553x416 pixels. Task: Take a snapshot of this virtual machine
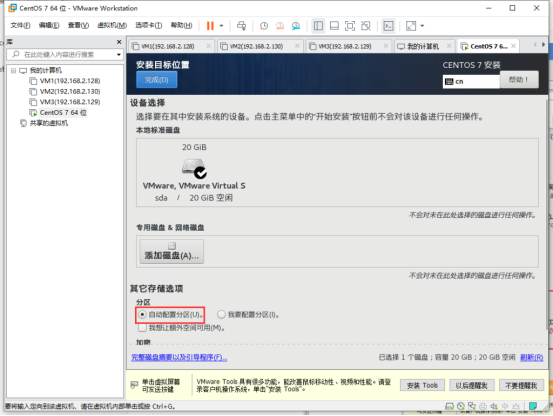264,26
